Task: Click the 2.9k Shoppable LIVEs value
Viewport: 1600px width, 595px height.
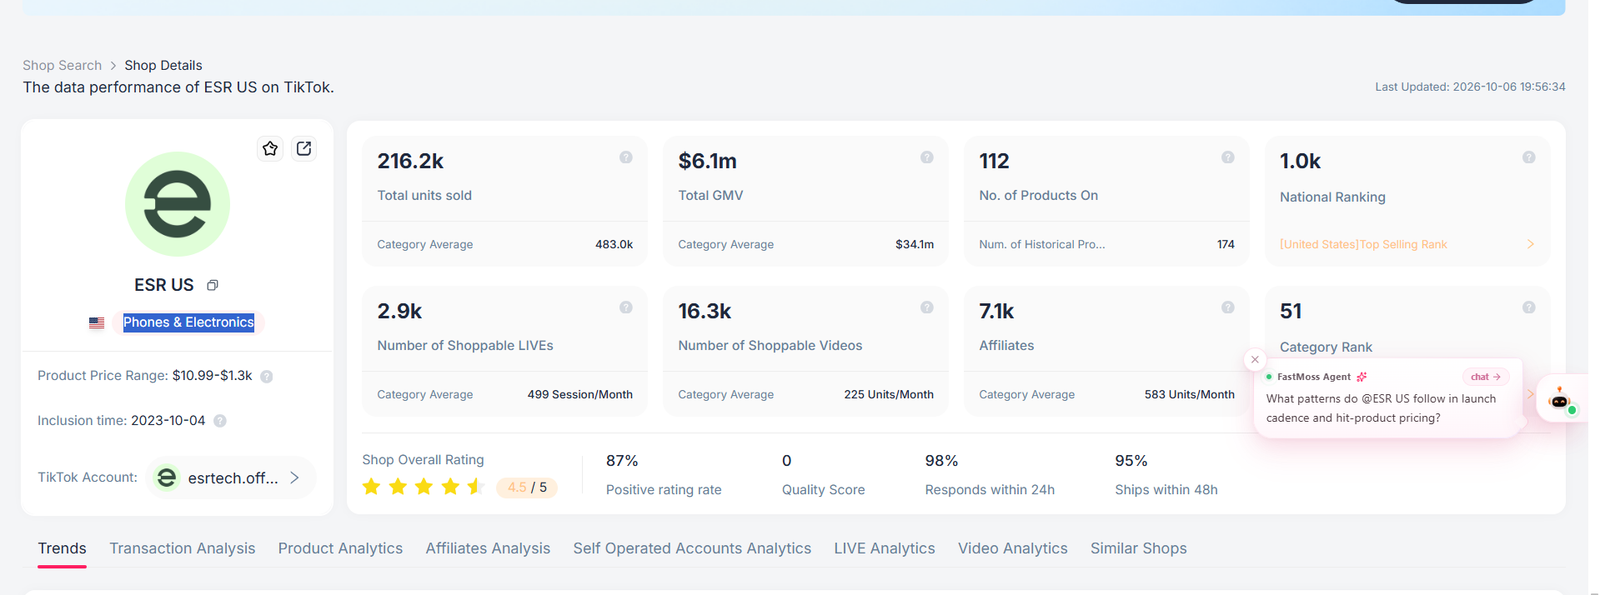Action: pyautogui.click(x=399, y=311)
